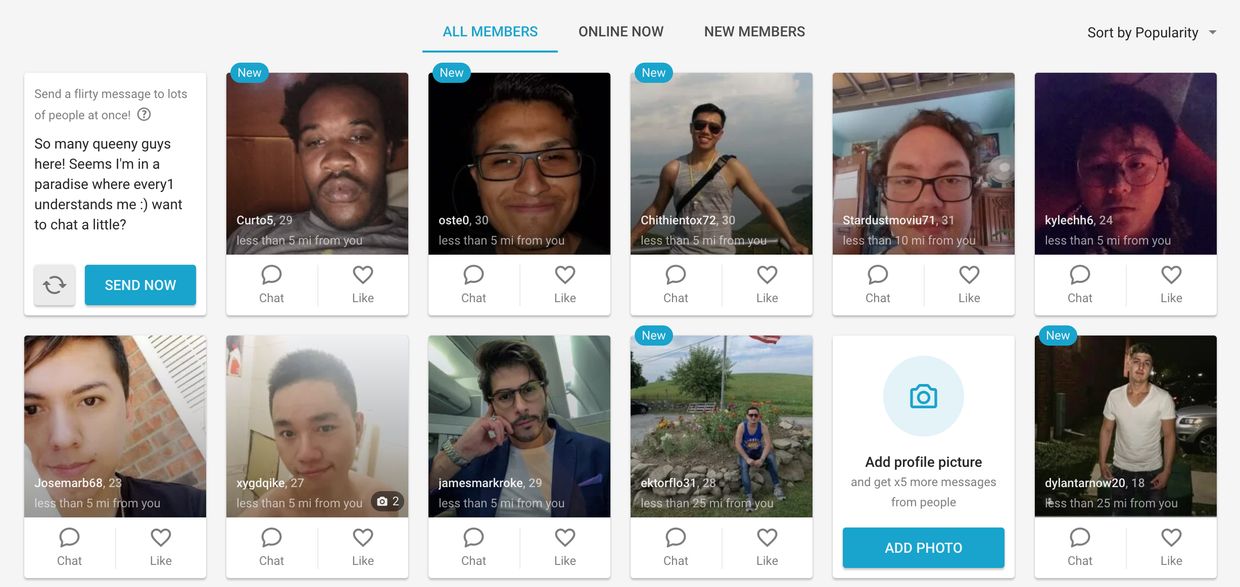
Task: Refresh the flirty message suggestion
Action: pos(55,285)
